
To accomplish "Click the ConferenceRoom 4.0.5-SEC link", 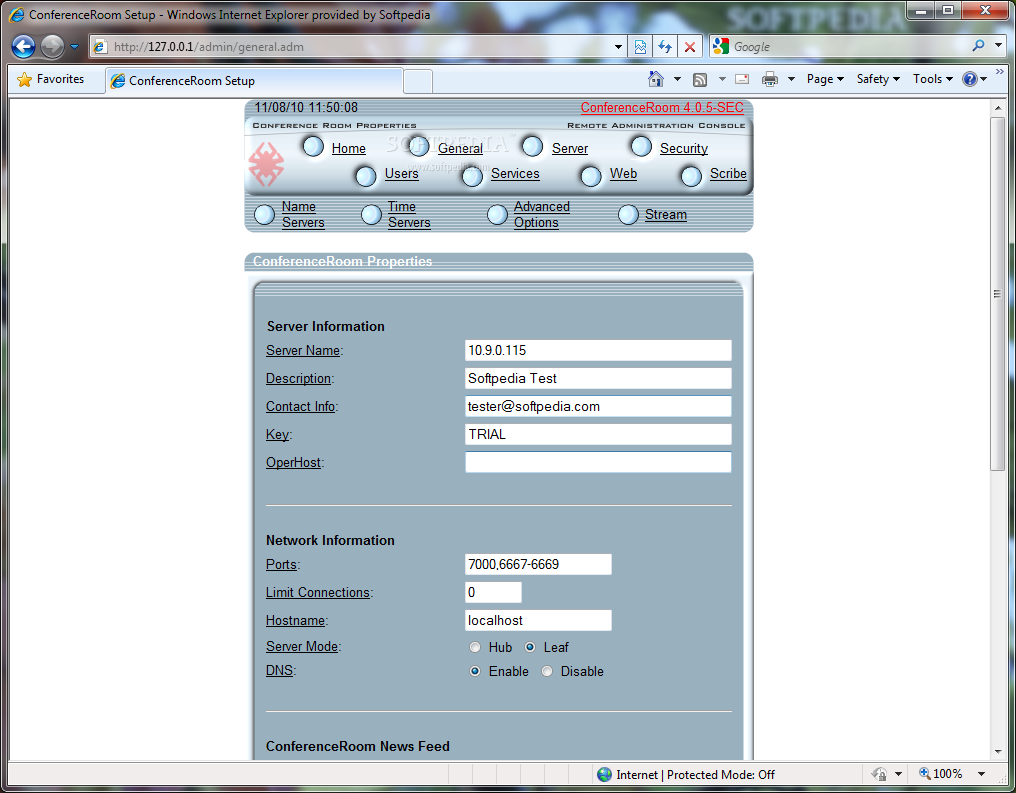I will click(x=662, y=108).
